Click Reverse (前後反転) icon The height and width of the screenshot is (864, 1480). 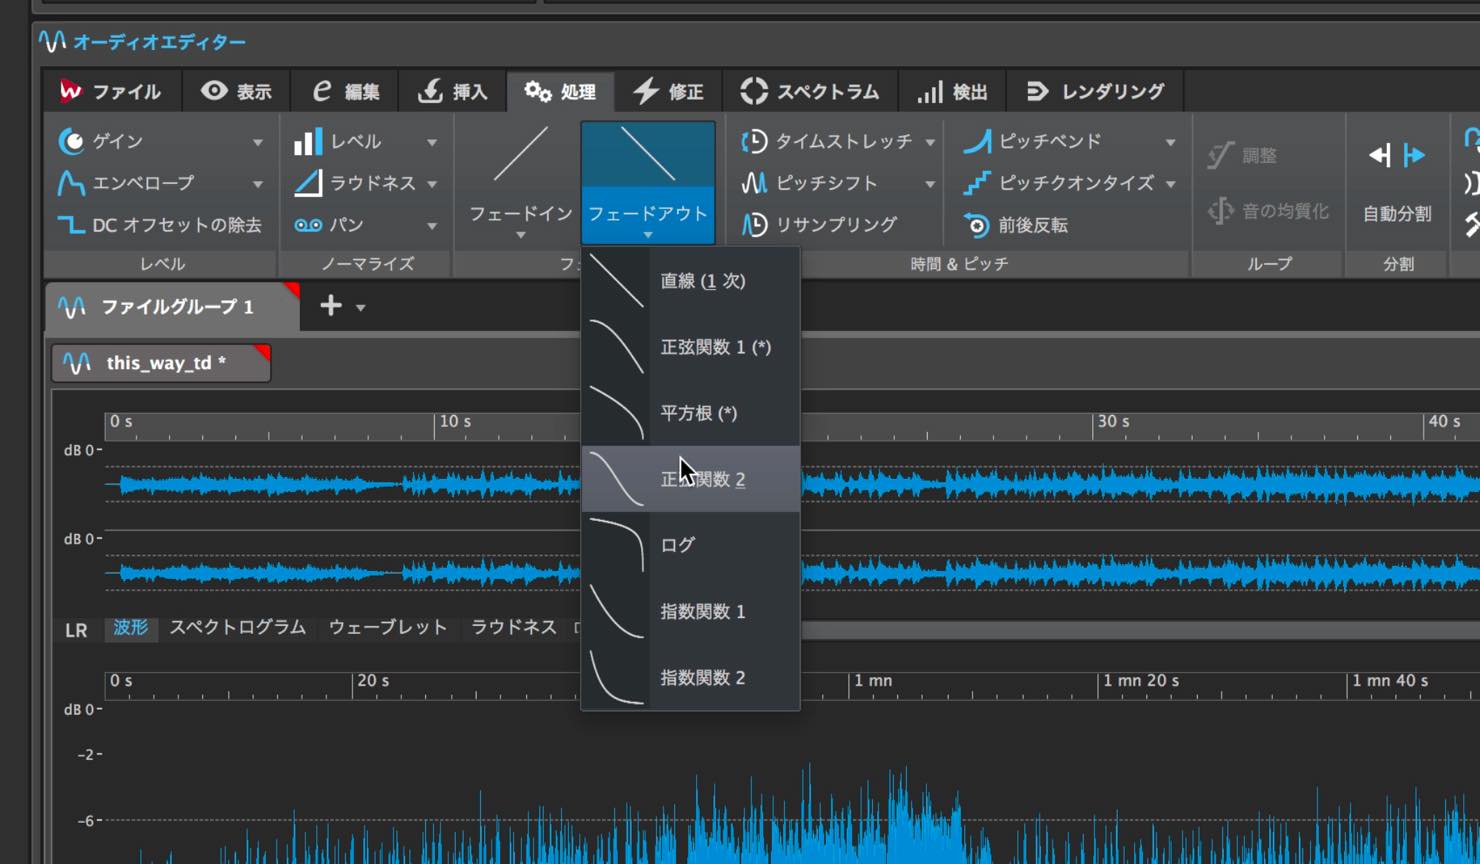pos(977,225)
